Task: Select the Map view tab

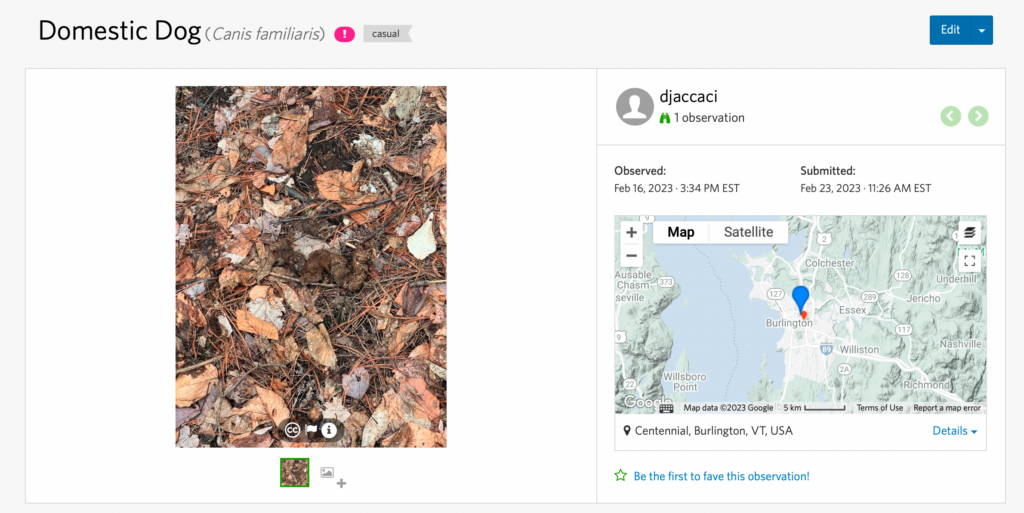Action: 681,232
